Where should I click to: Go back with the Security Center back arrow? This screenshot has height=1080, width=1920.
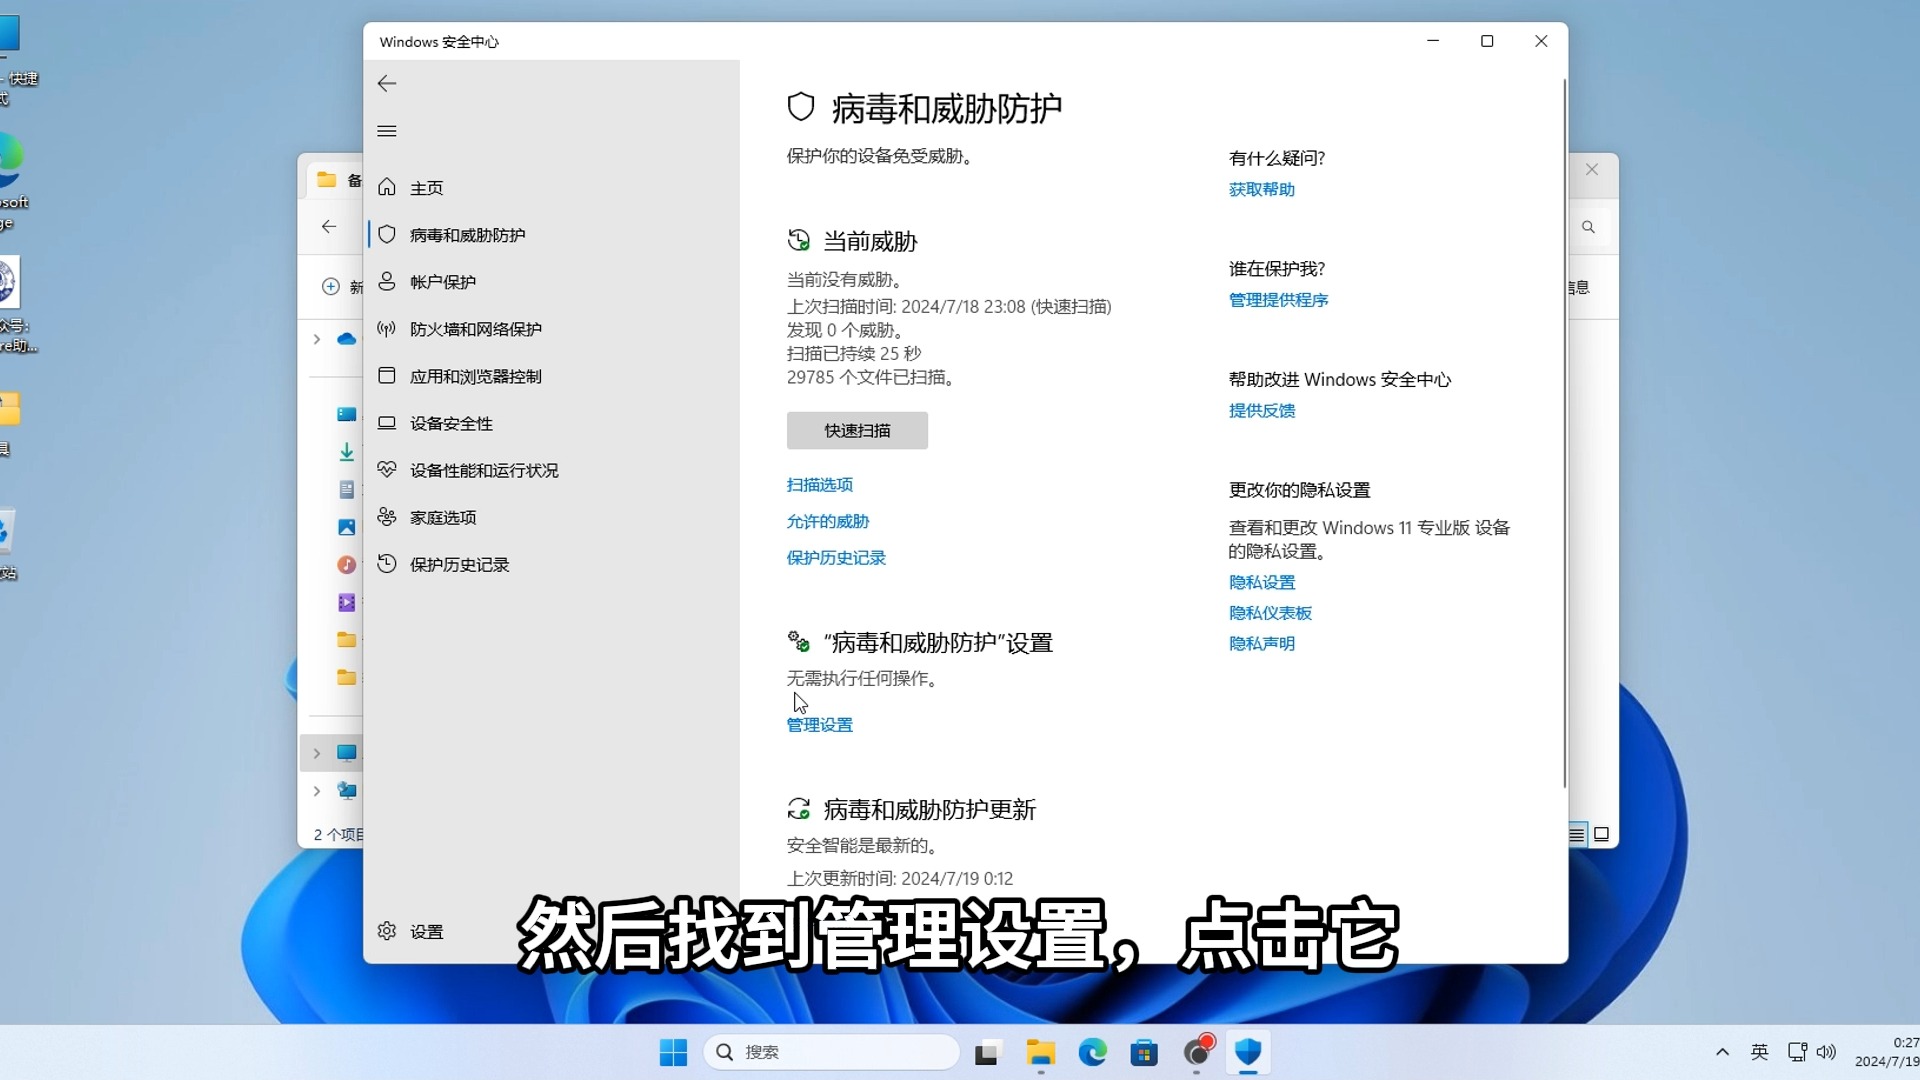pos(387,84)
